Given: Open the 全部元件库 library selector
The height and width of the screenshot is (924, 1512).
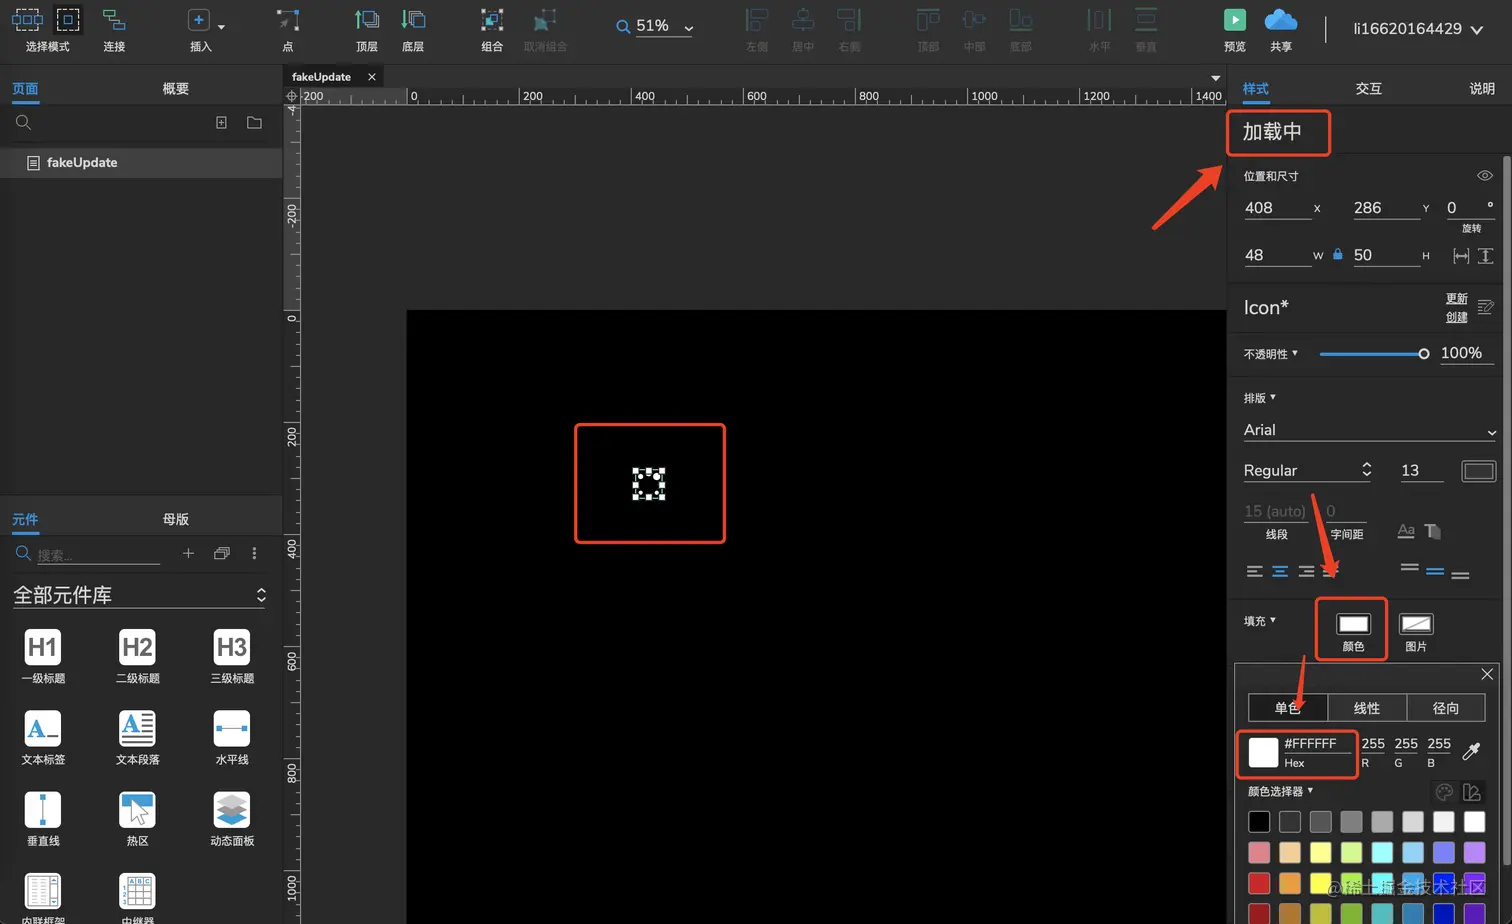Looking at the screenshot, I should [x=140, y=595].
